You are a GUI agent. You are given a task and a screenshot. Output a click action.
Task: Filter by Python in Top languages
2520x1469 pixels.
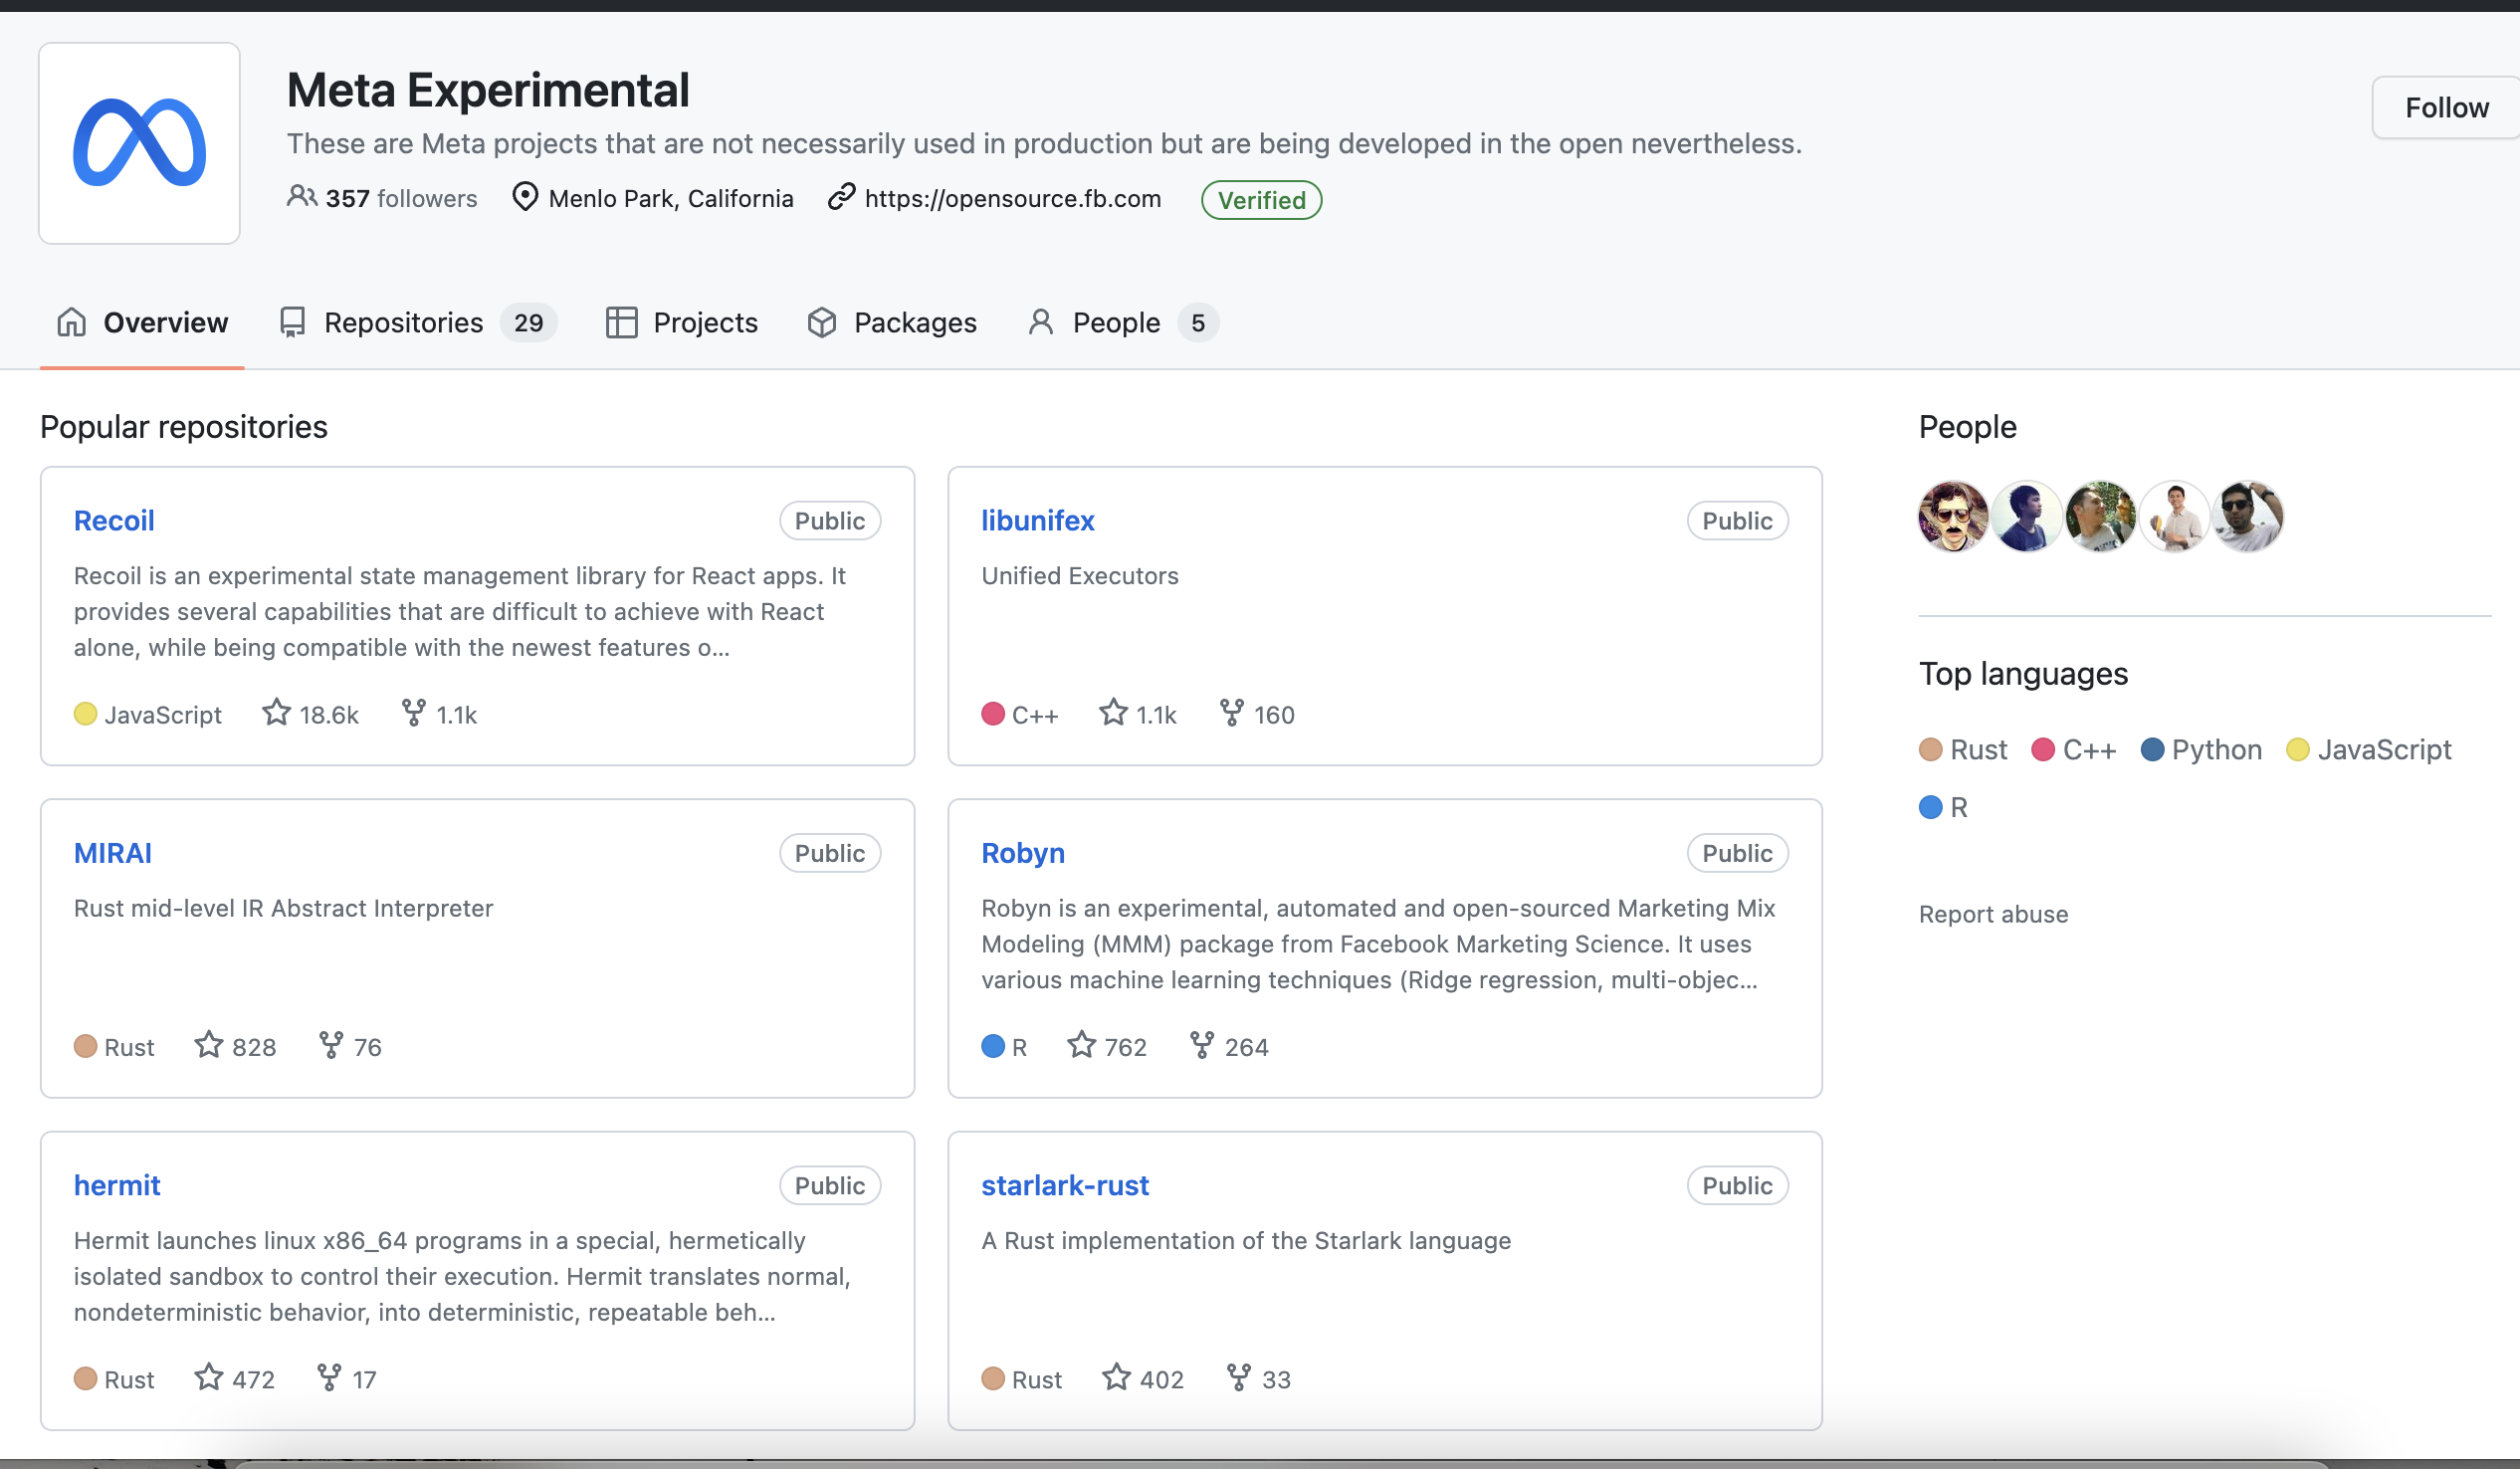2215,749
